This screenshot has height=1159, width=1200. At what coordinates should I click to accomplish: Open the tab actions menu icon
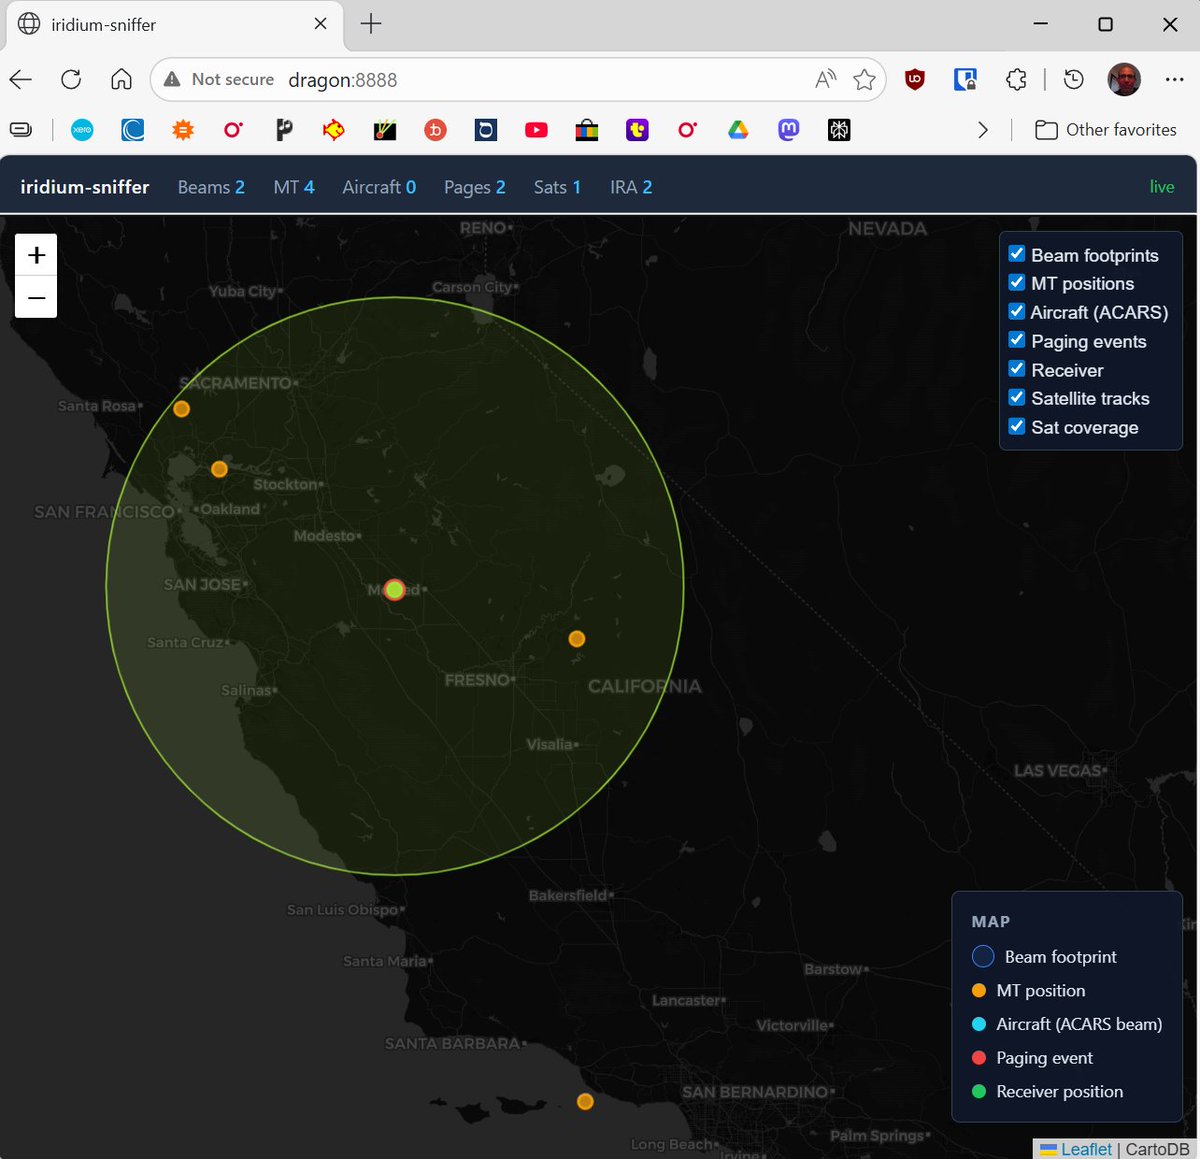21,130
